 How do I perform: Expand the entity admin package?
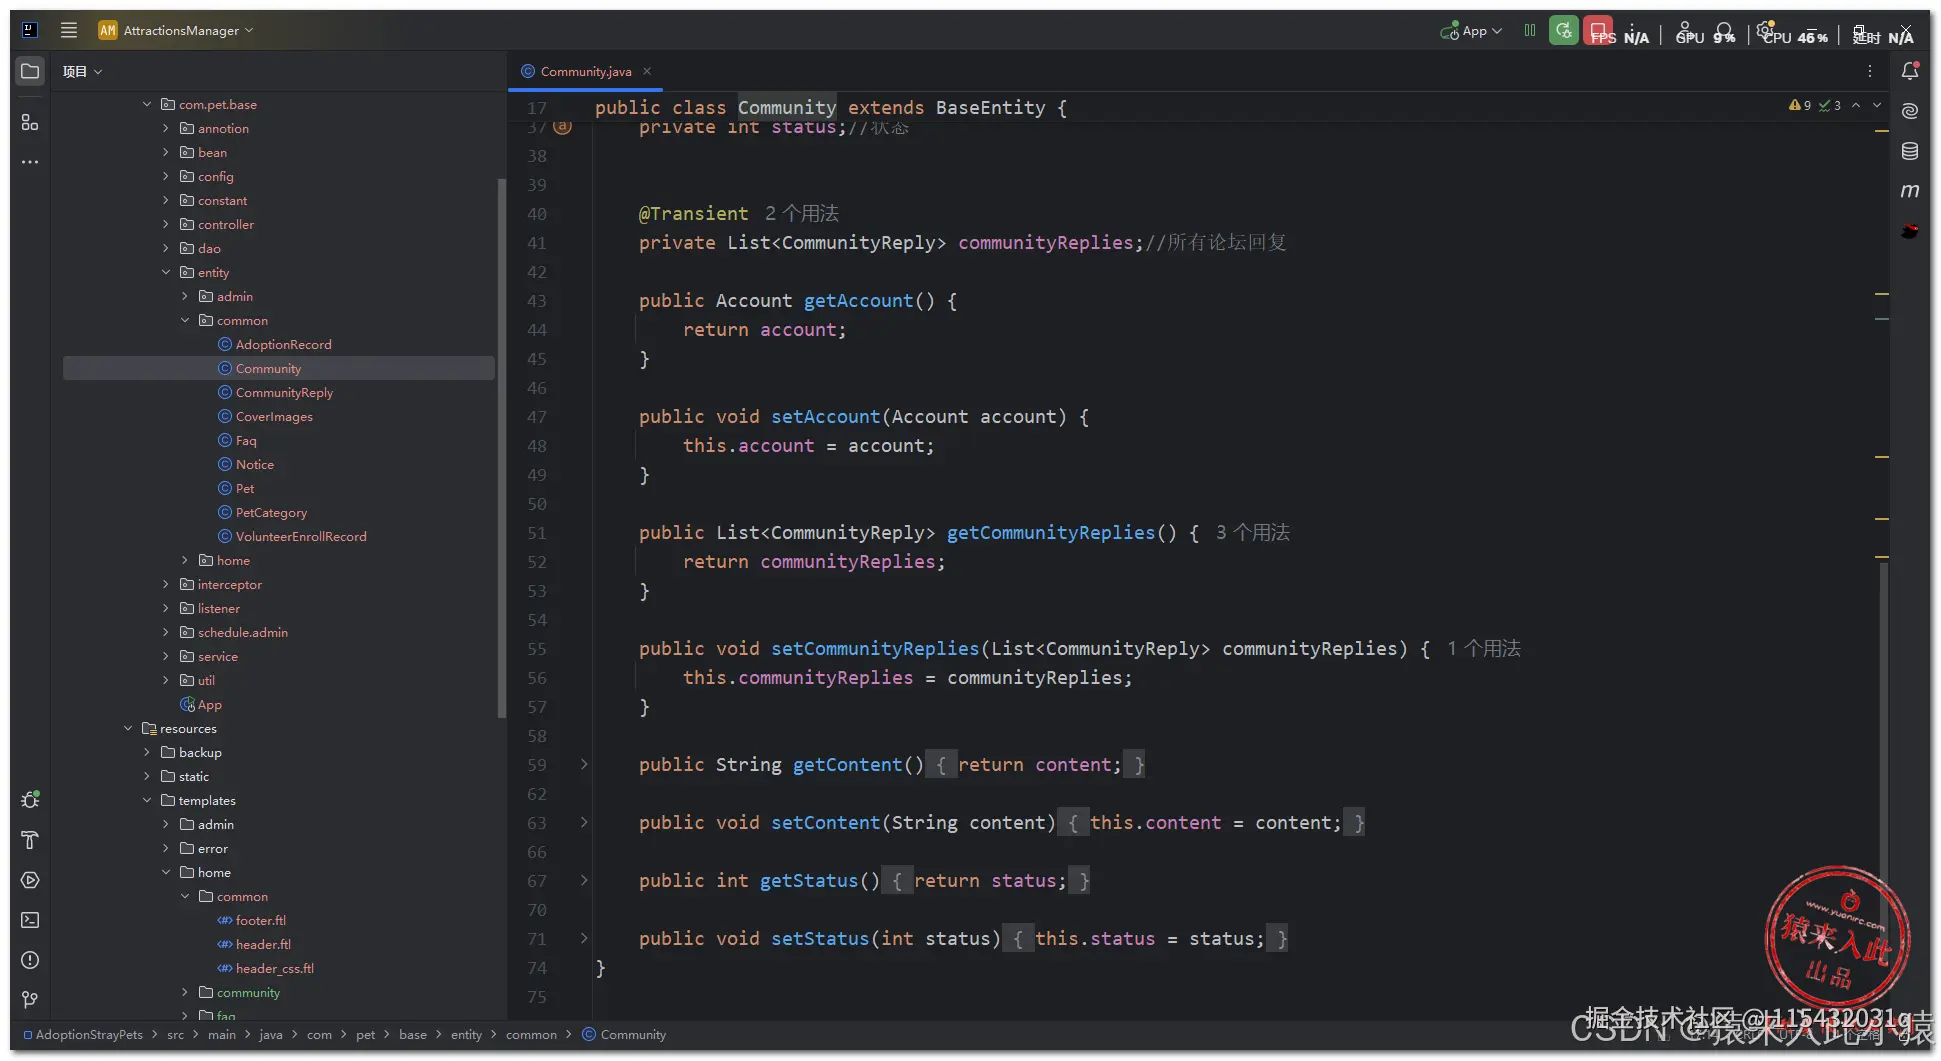click(185, 296)
